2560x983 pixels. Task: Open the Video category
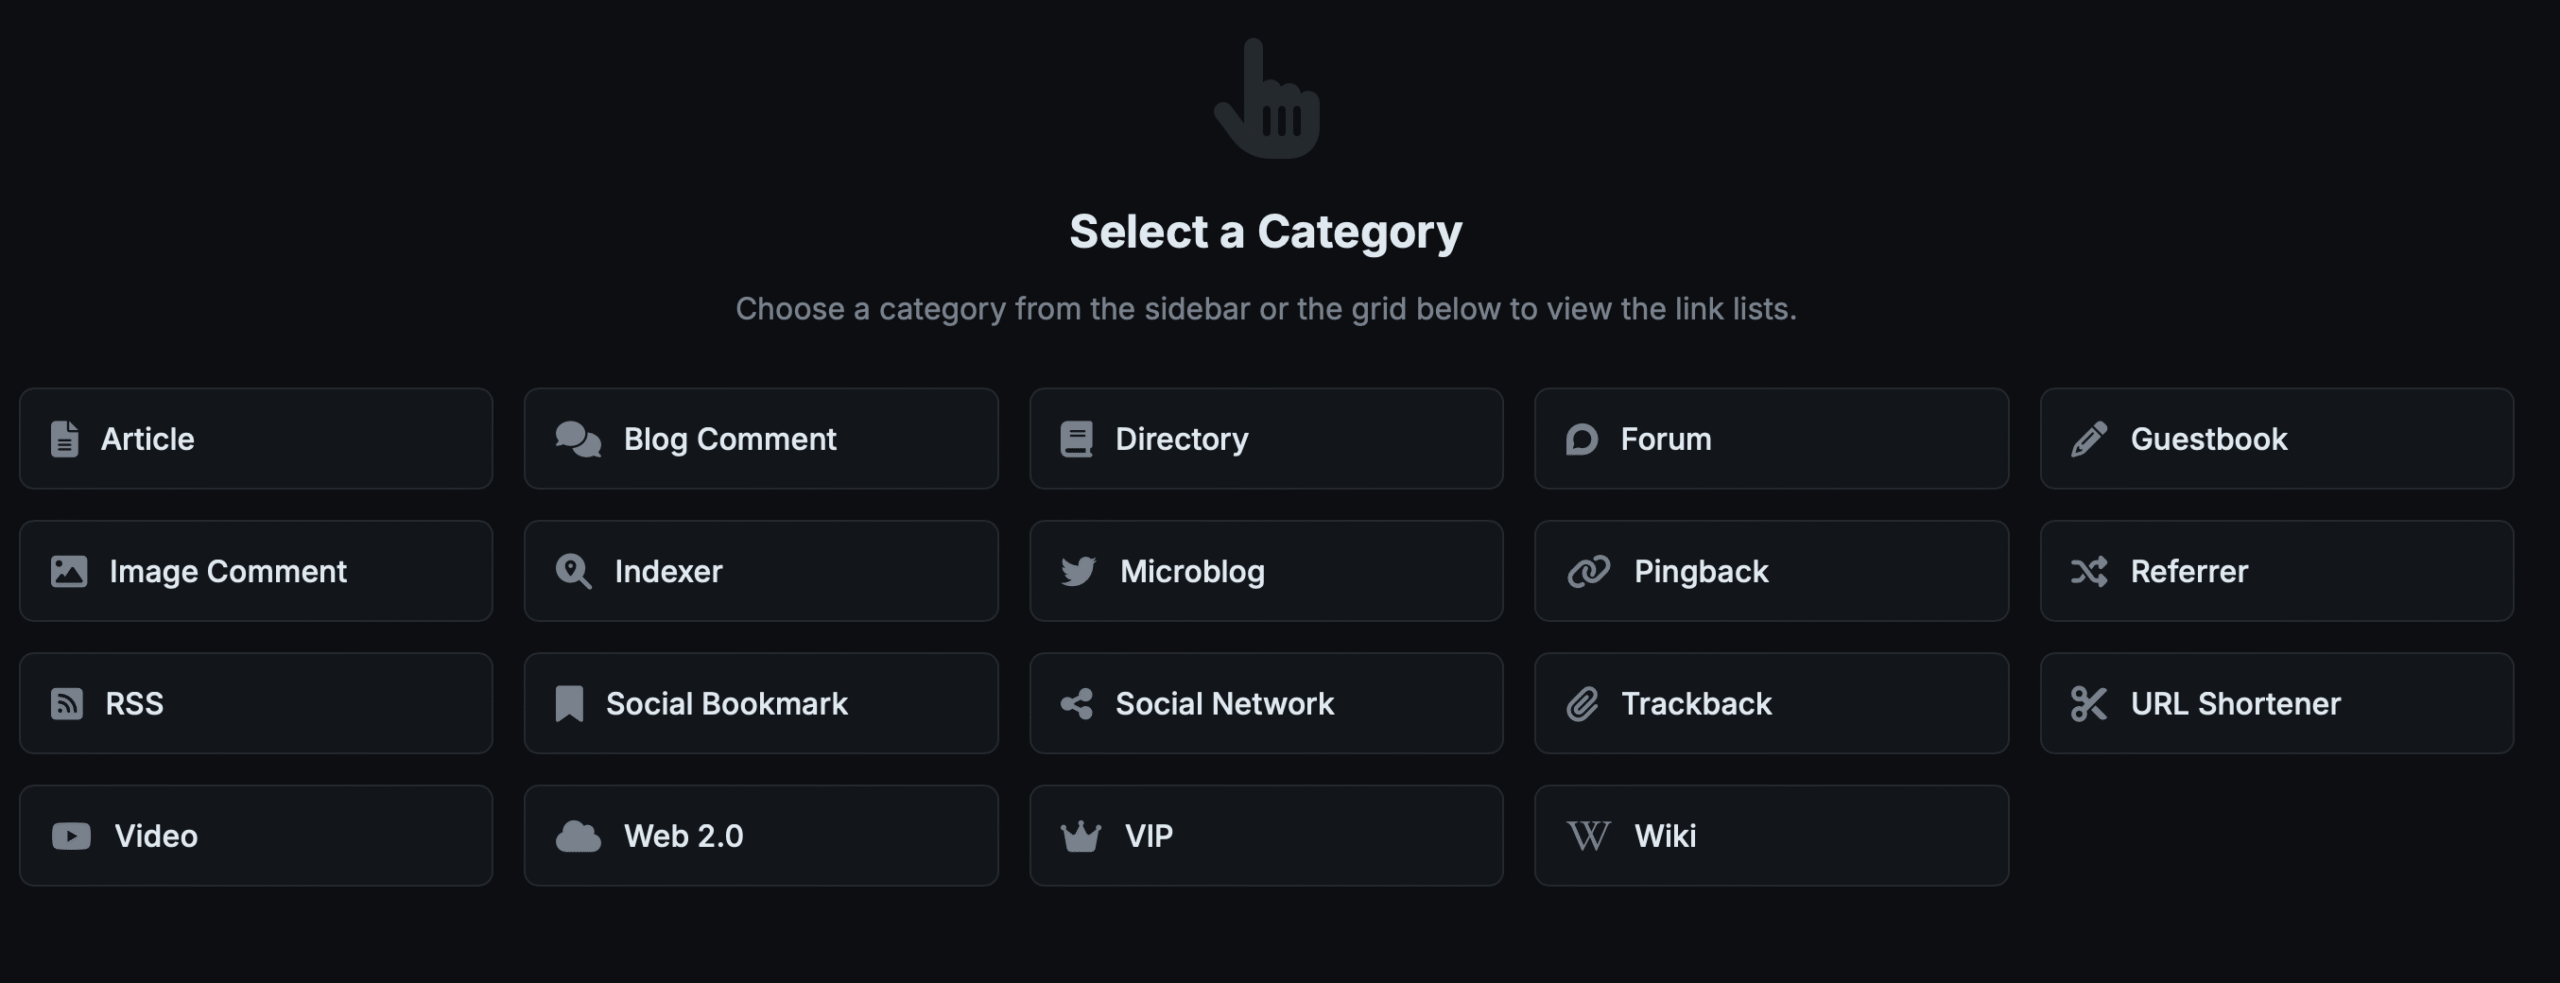[255, 836]
